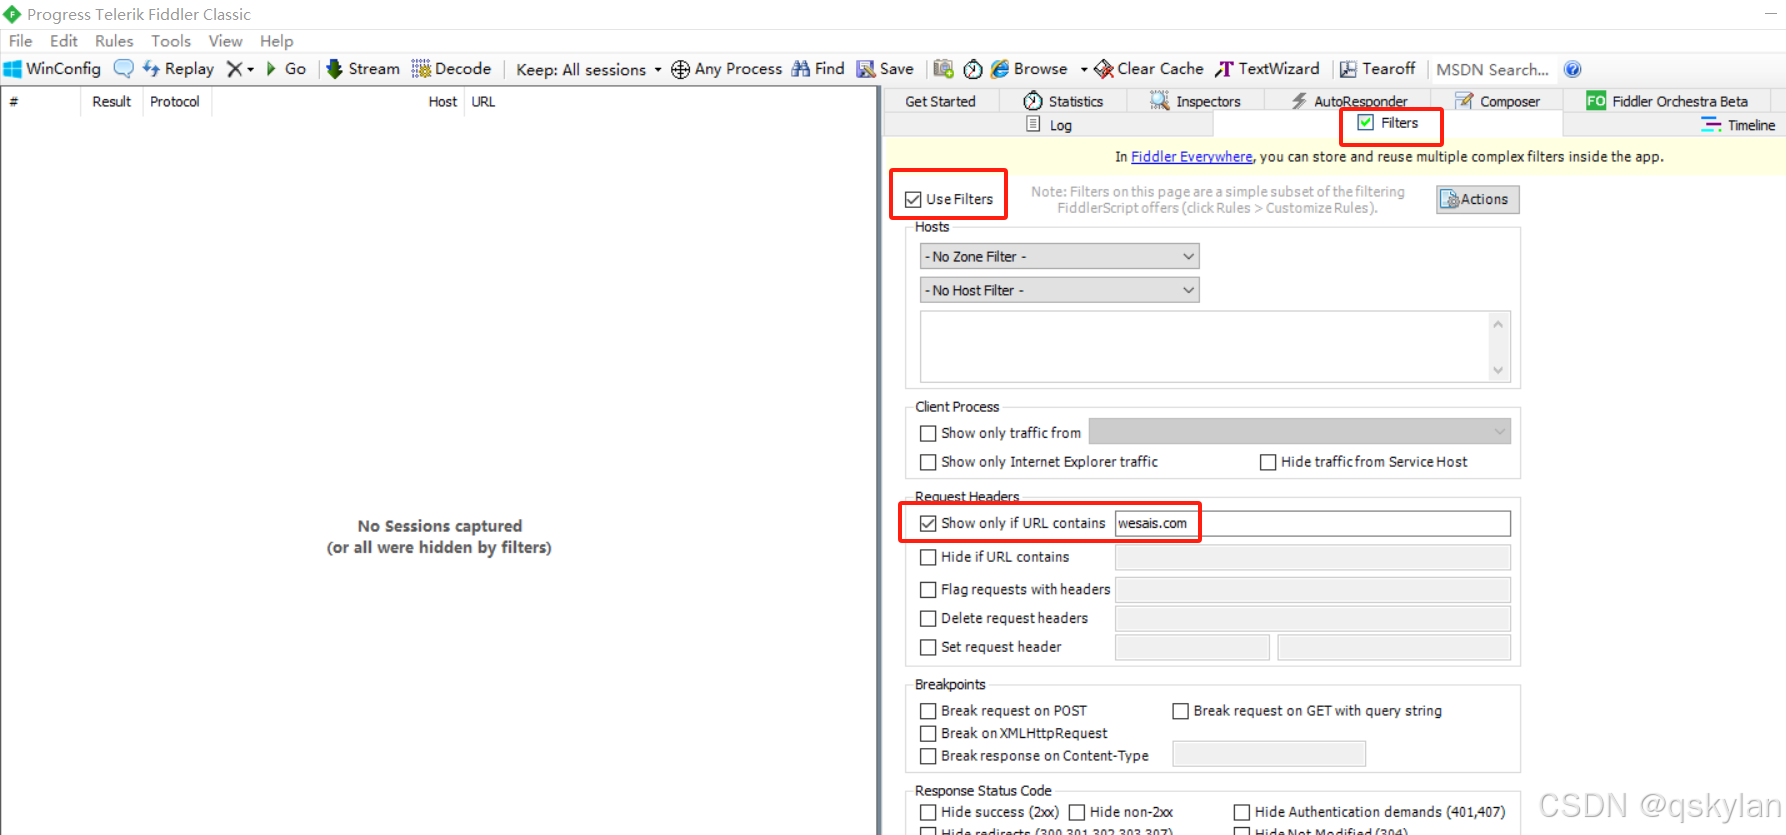Open the No Host Filter dropdown

(x=1059, y=290)
